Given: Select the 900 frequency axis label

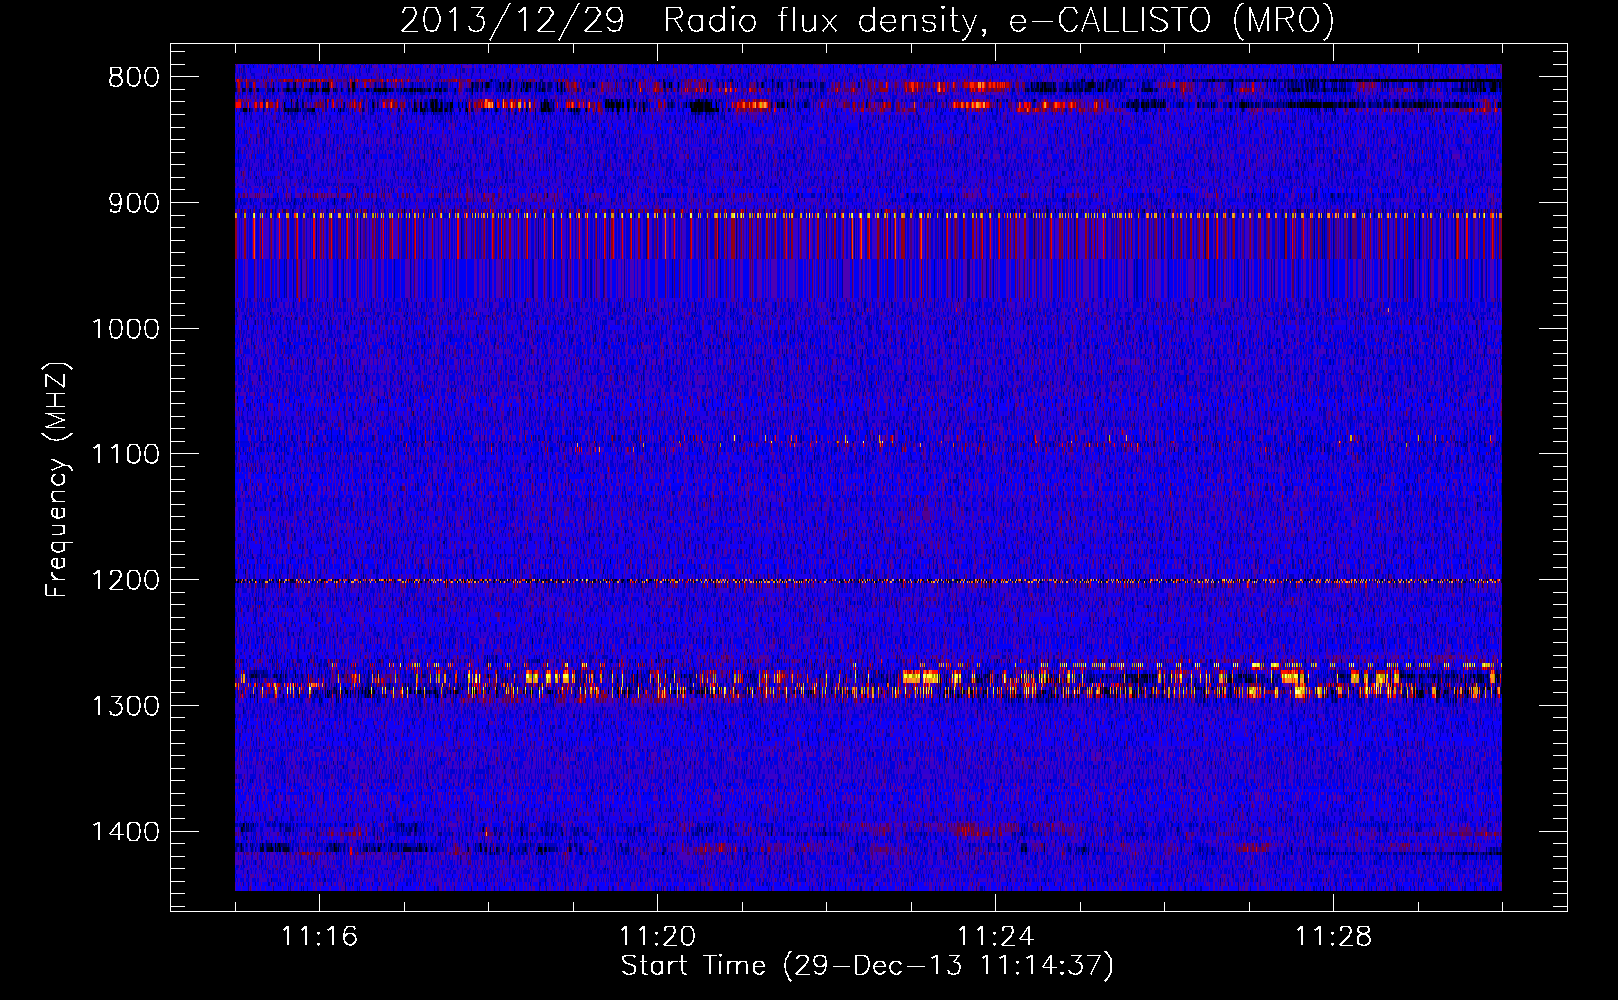Looking at the screenshot, I should point(134,203).
